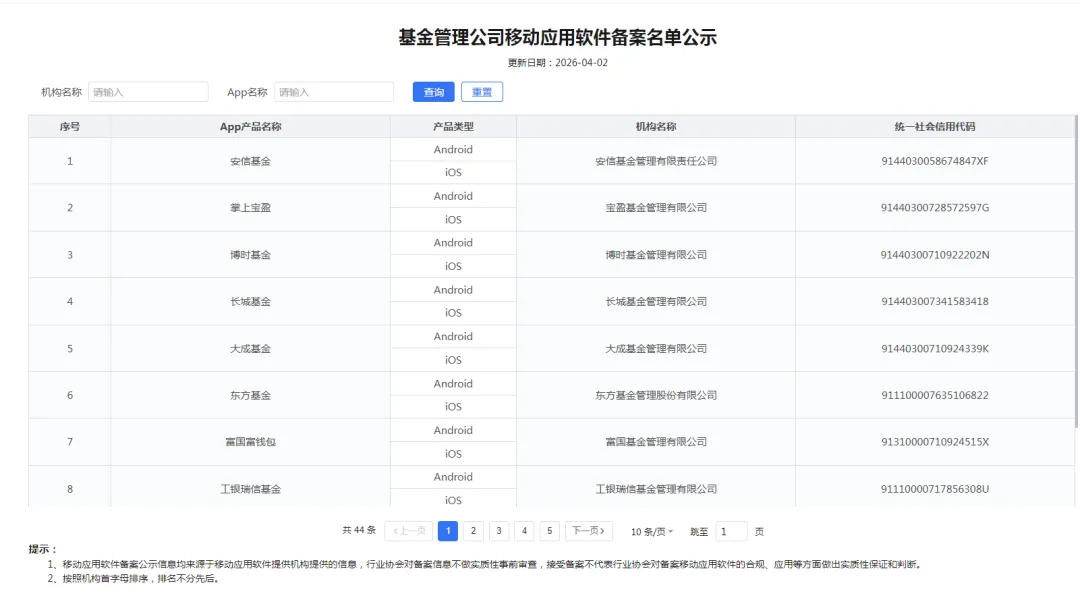Click the 统一社会信用代码 column header
The height and width of the screenshot is (600, 1080).
[935, 126]
